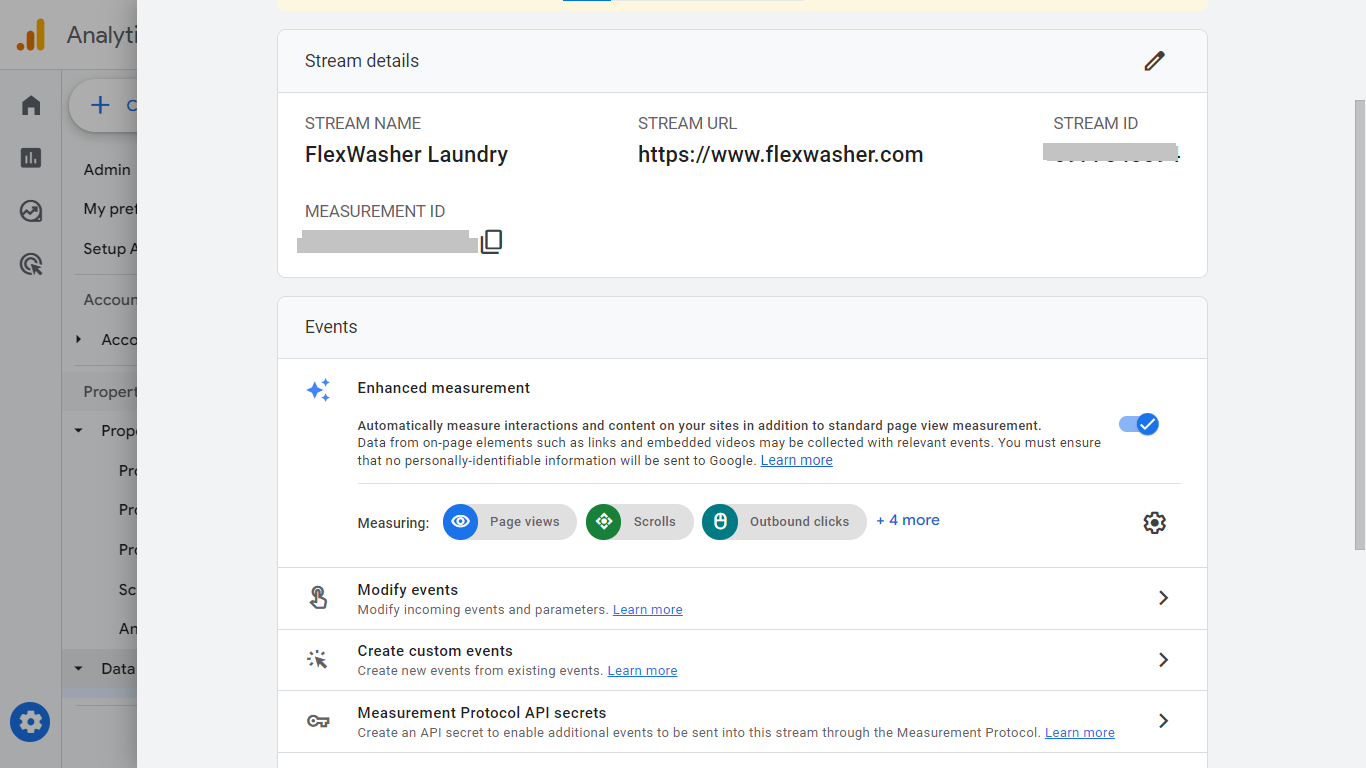Screen dimensions: 1366x768
Task: Select the My preferences navigation item
Action: point(110,209)
